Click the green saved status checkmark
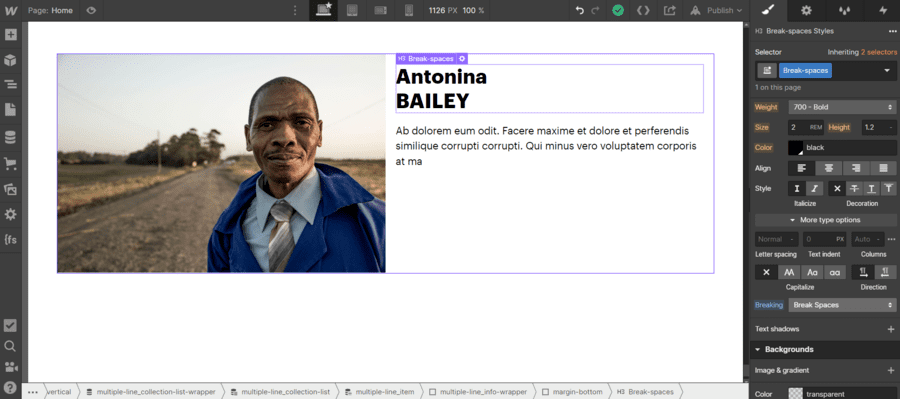Viewport: 900px width, 399px height. point(618,10)
